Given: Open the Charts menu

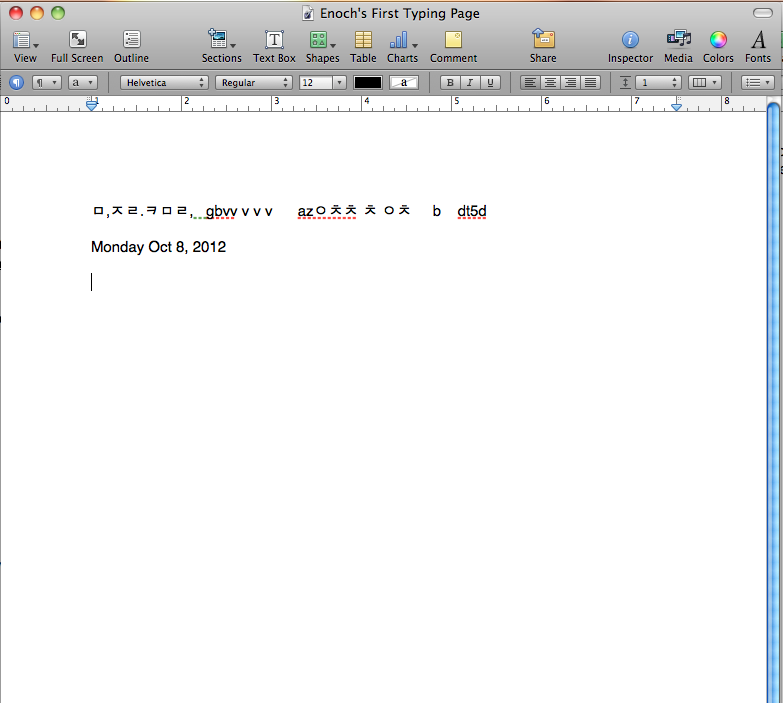Looking at the screenshot, I should point(402,46).
